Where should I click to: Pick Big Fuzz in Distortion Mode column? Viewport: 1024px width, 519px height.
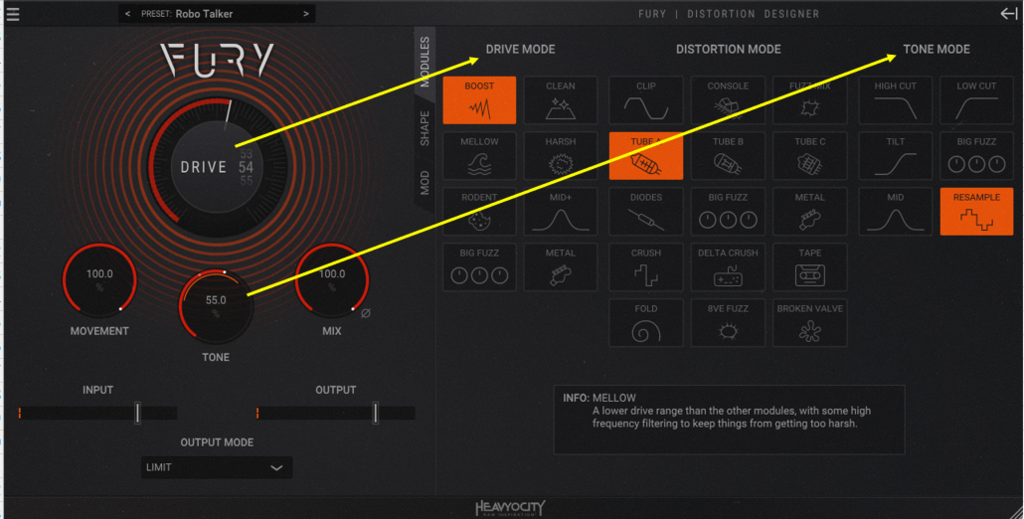[x=728, y=212]
